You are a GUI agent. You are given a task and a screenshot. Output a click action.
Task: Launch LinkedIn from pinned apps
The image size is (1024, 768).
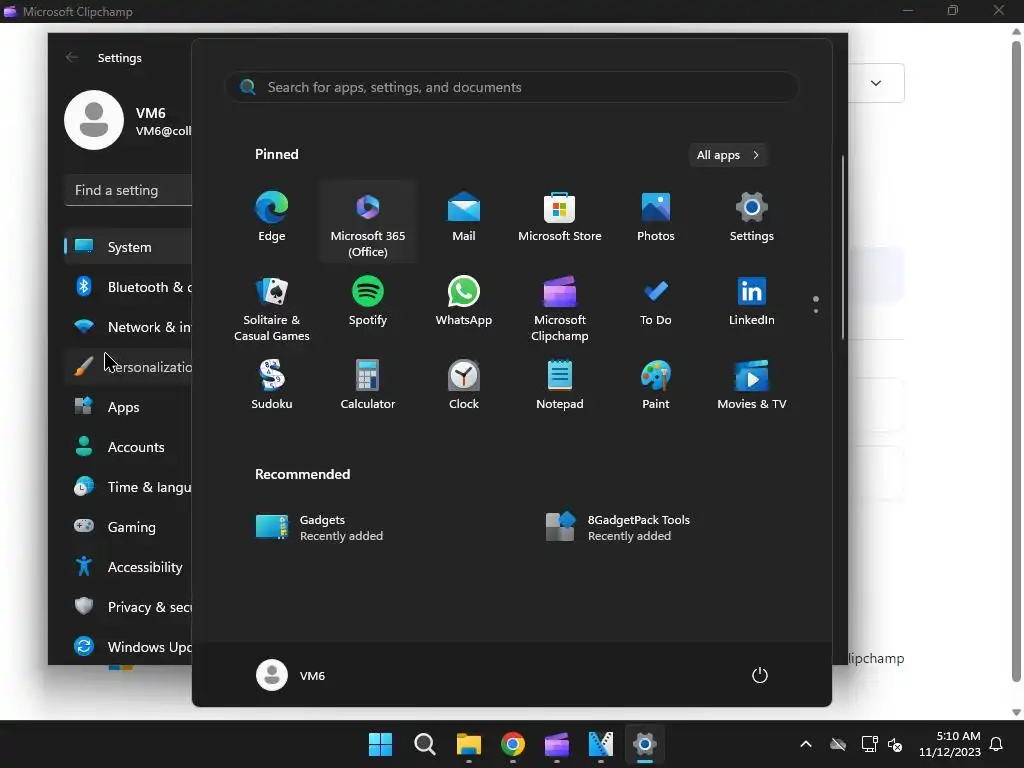[x=752, y=302]
